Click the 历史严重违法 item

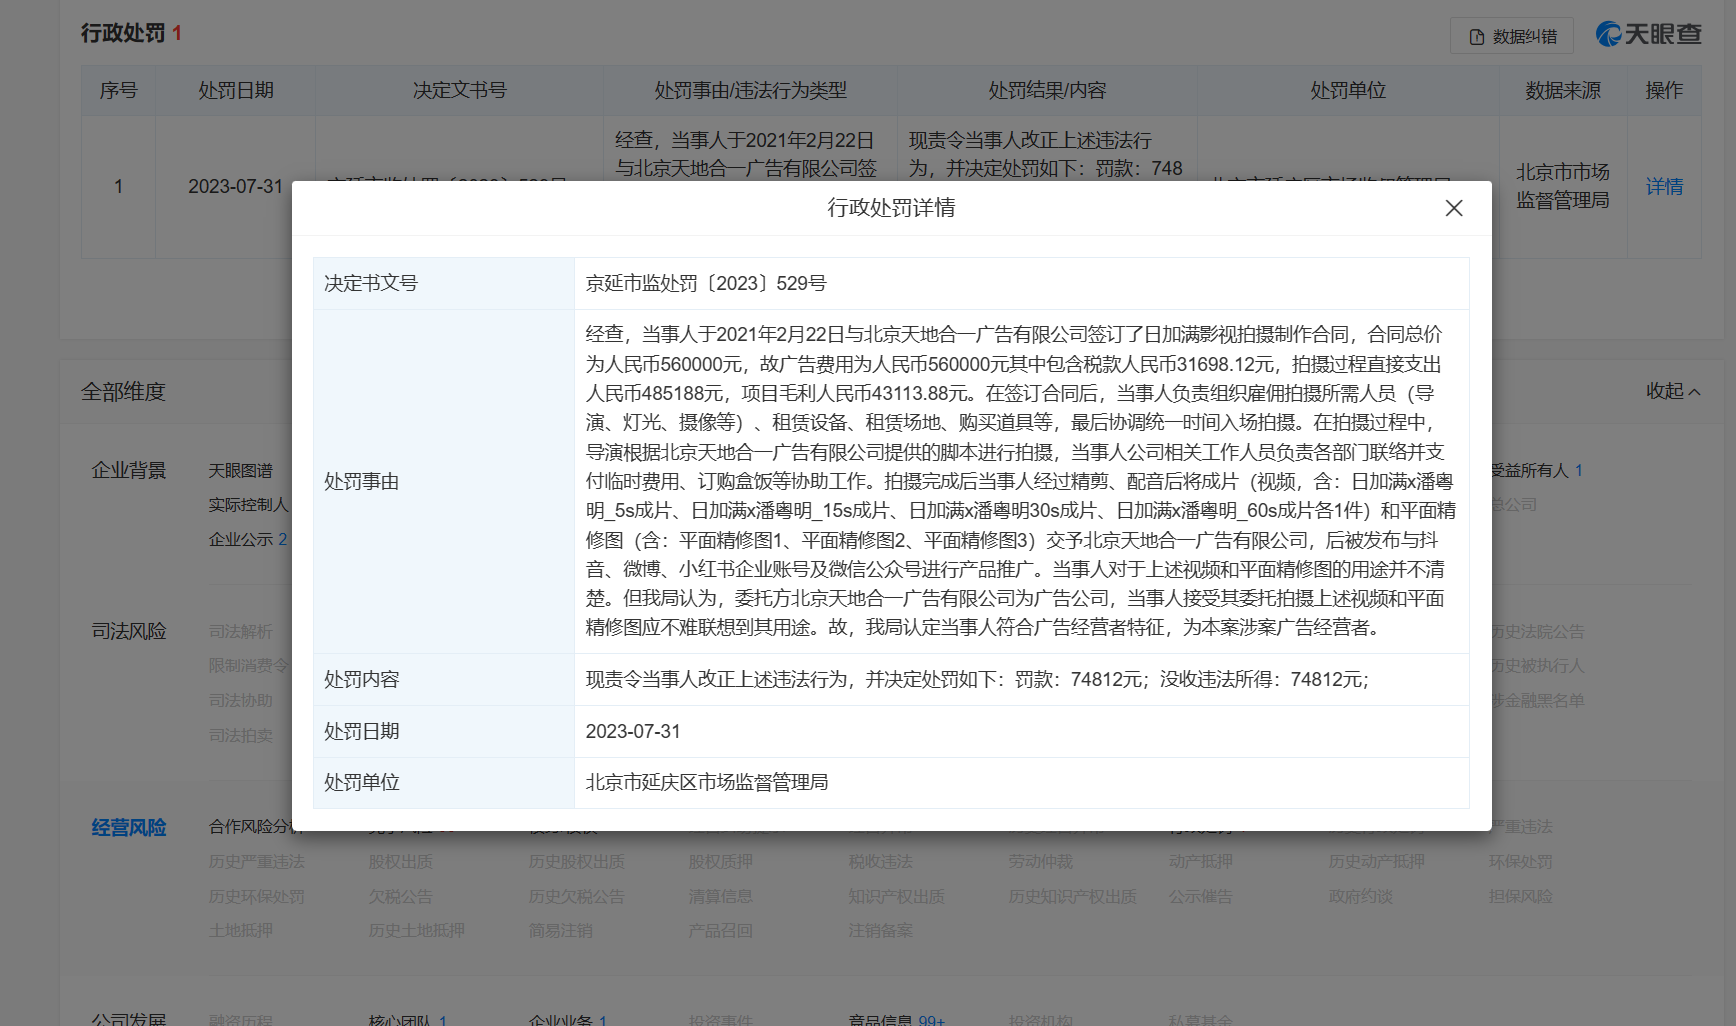[x=257, y=861]
